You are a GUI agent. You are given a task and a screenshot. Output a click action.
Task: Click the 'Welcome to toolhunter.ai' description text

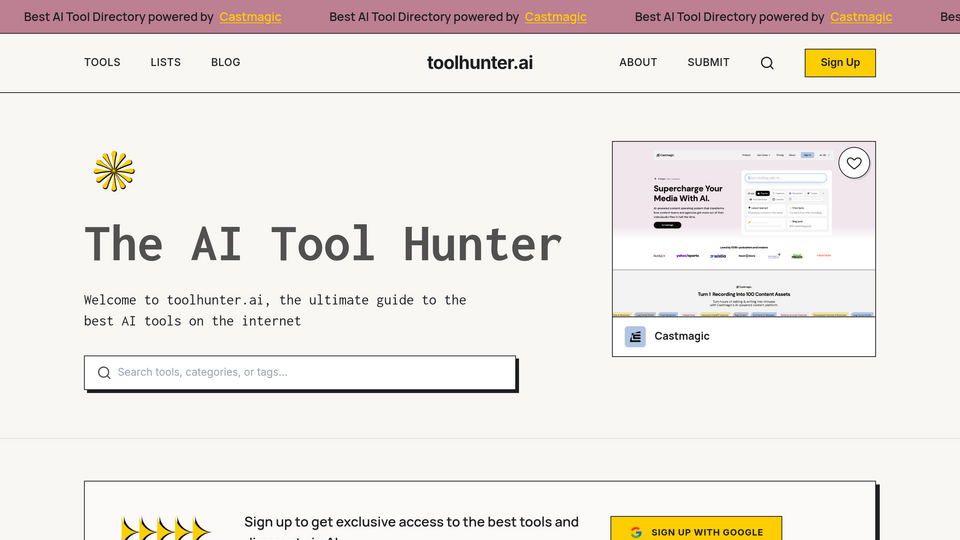(x=275, y=310)
